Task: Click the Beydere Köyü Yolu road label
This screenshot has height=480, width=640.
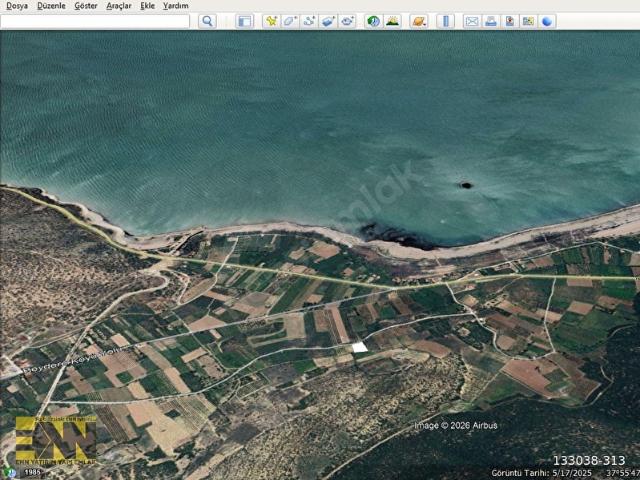Action: click(73, 360)
